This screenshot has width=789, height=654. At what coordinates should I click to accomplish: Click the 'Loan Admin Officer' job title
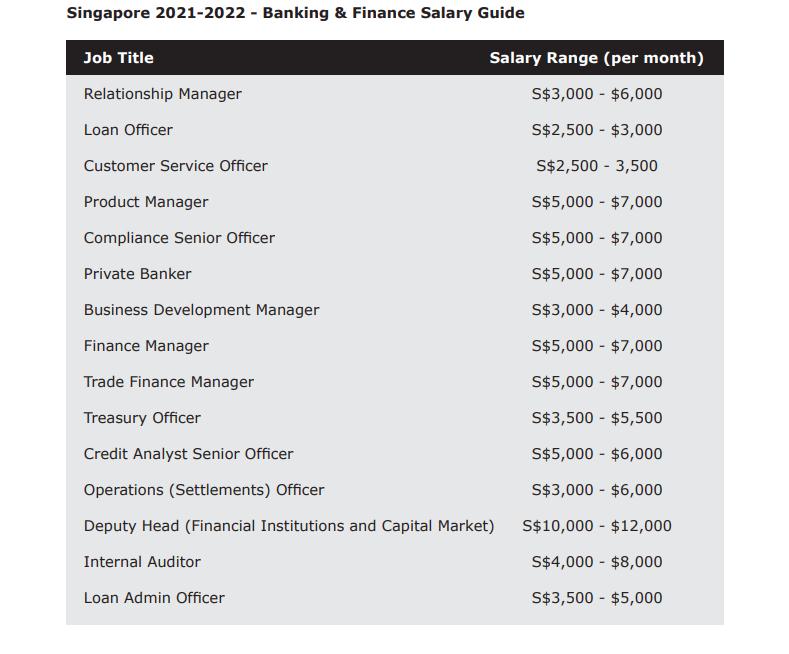(x=154, y=598)
